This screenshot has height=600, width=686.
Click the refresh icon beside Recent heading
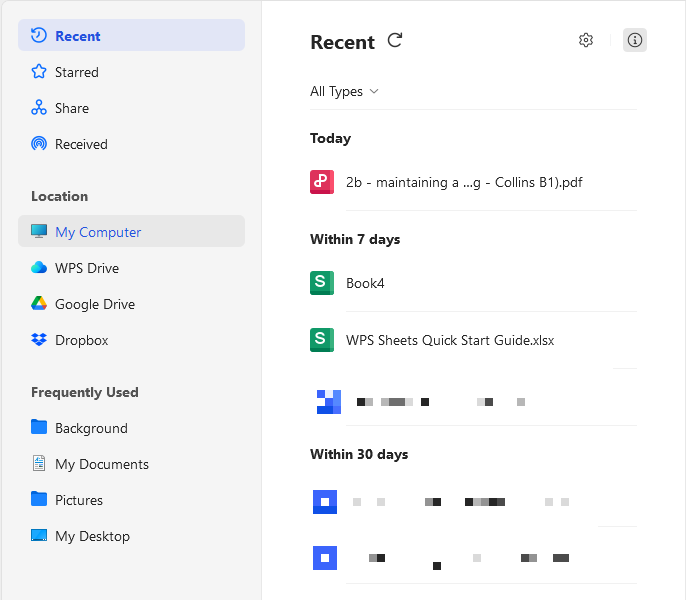point(395,41)
